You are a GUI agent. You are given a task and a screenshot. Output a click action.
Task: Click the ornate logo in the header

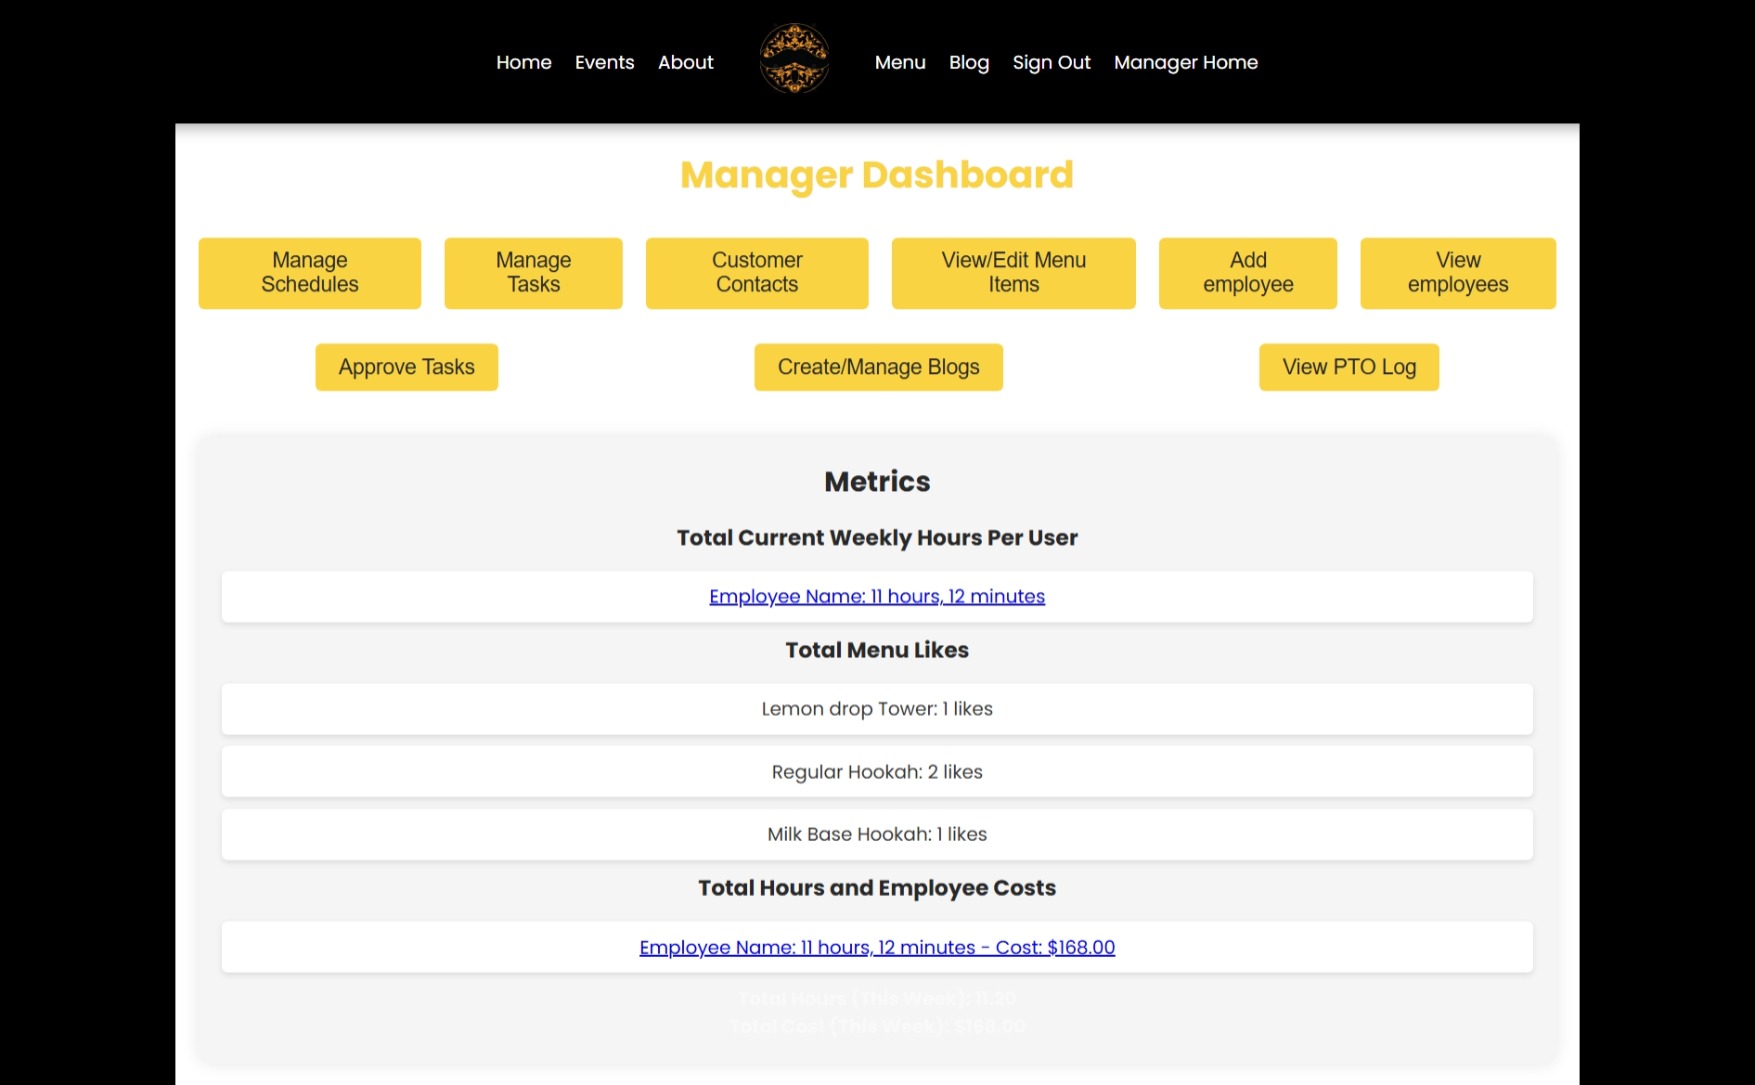(794, 60)
